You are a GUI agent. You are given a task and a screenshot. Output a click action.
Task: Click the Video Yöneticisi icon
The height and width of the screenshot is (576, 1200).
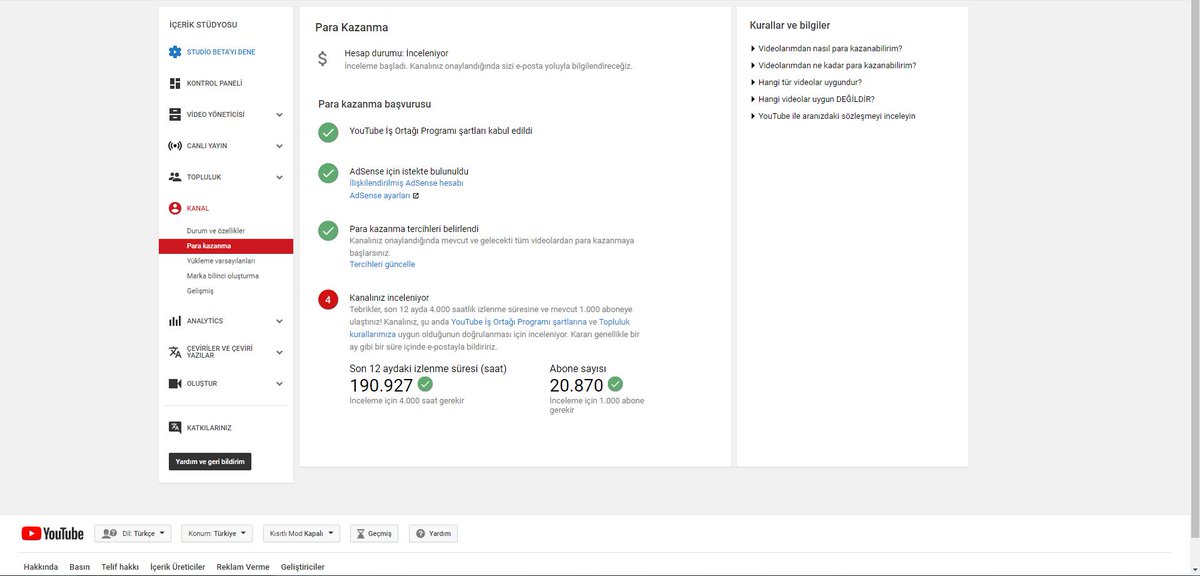(175, 114)
